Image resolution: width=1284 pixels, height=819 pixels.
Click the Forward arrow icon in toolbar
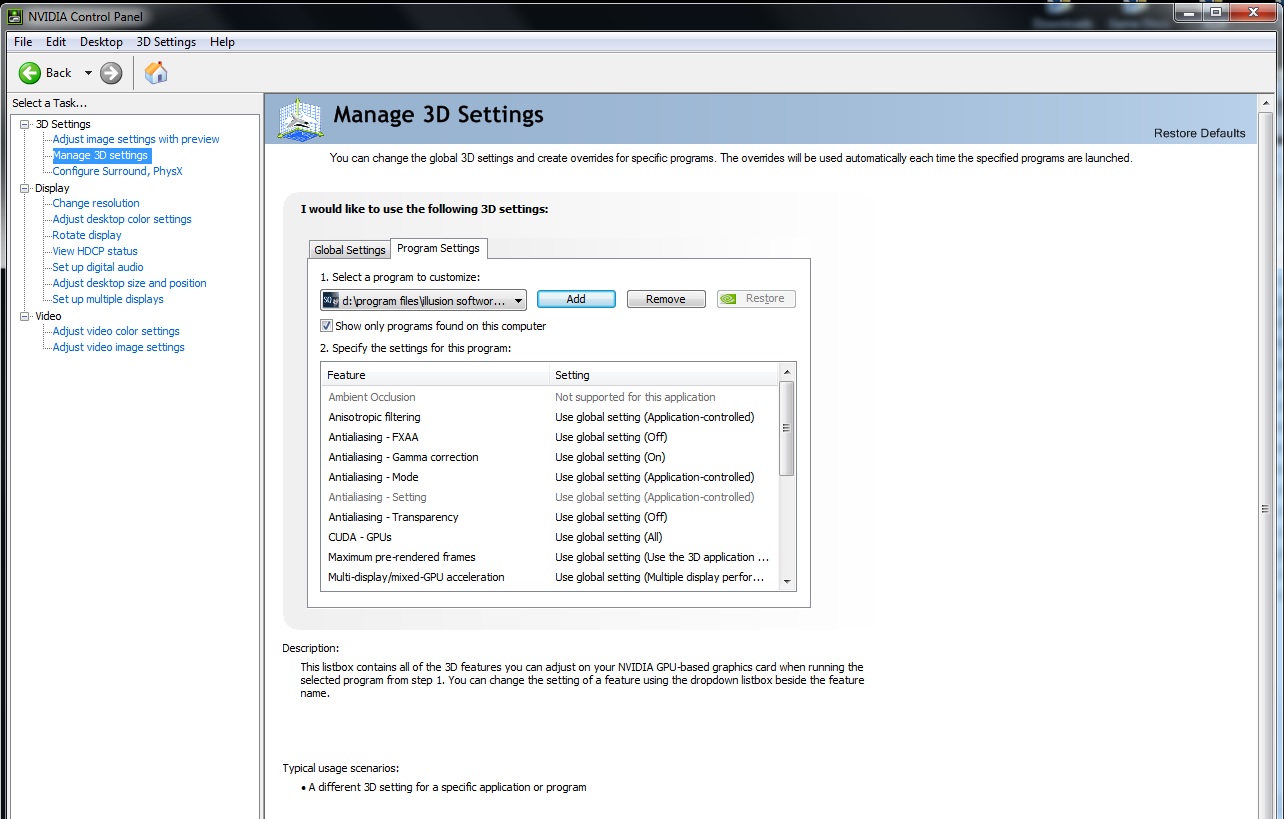[111, 73]
